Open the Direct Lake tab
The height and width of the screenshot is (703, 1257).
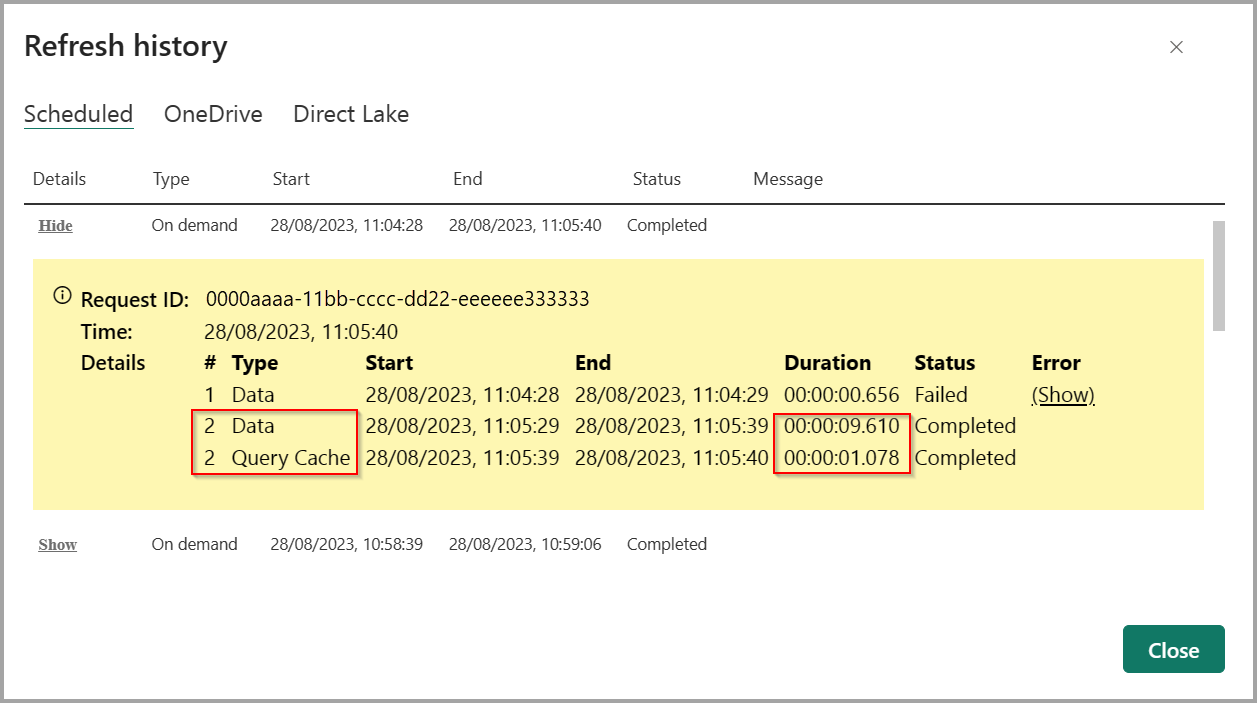(351, 114)
